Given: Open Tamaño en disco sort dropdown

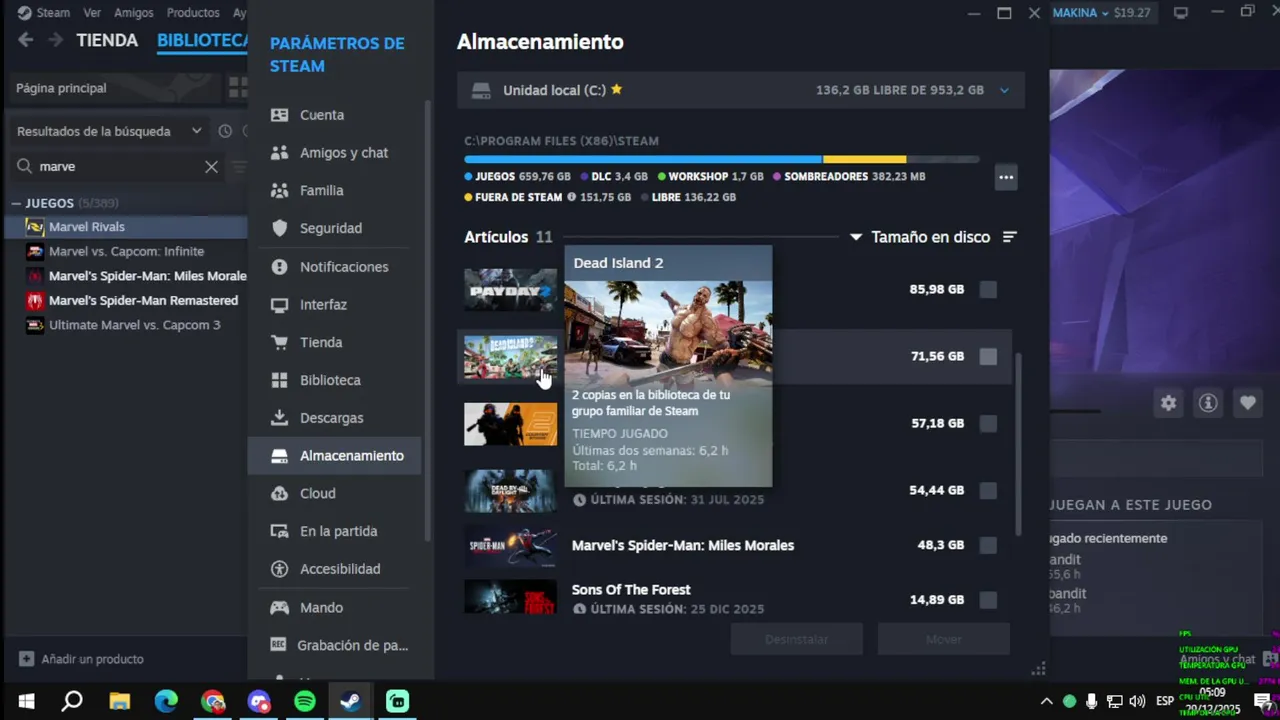Looking at the screenshot, I should pyautogui.click(x=920, y=237).
